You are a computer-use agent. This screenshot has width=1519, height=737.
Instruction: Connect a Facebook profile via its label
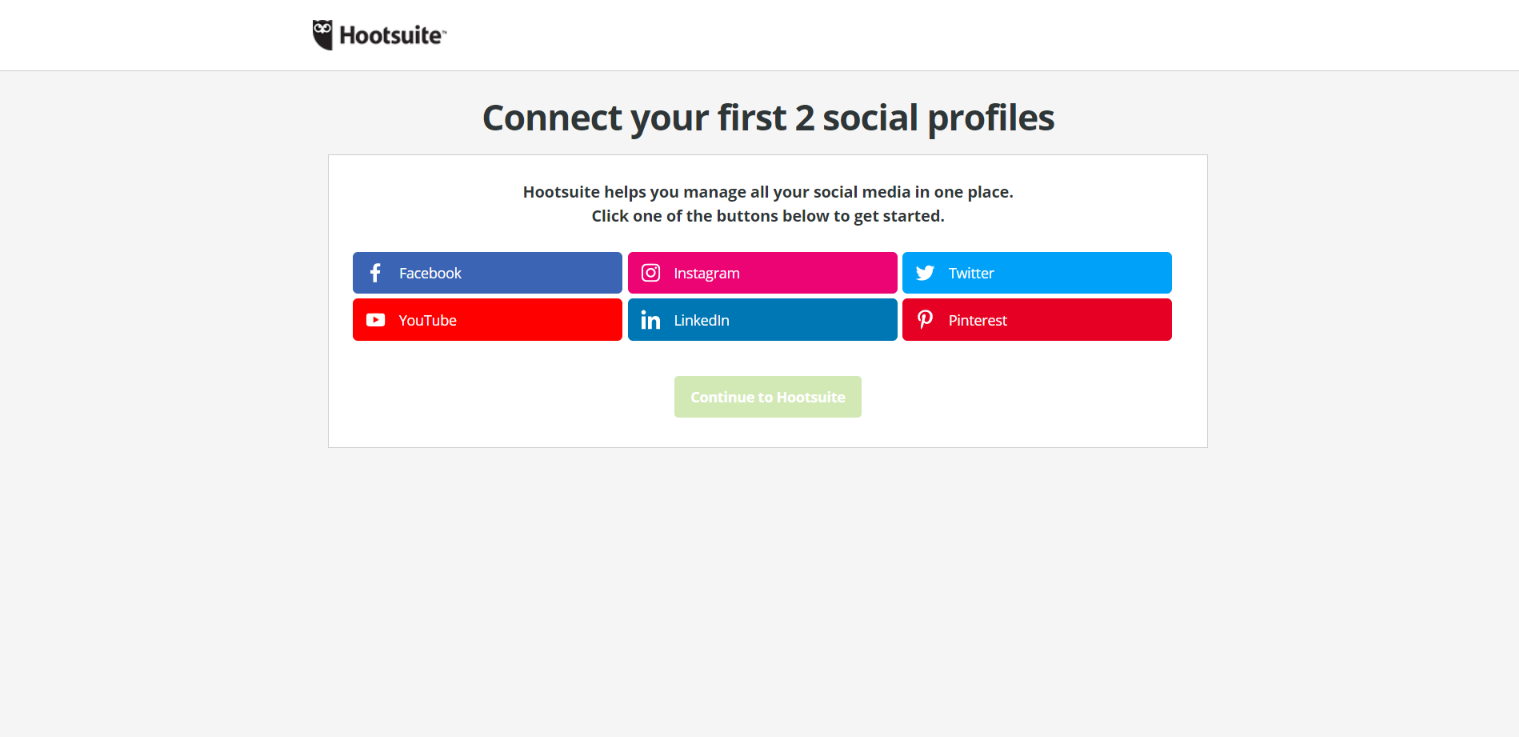click(430, 273)
